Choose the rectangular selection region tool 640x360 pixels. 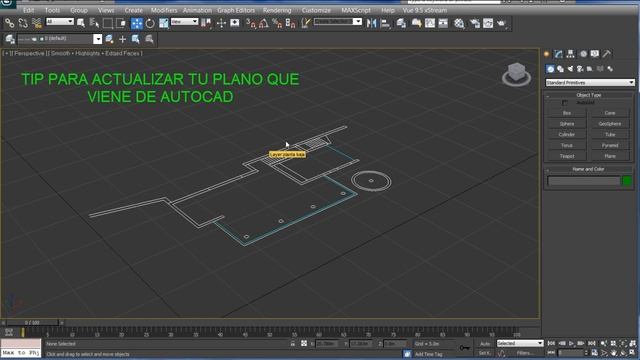click(x=108, y=23)
